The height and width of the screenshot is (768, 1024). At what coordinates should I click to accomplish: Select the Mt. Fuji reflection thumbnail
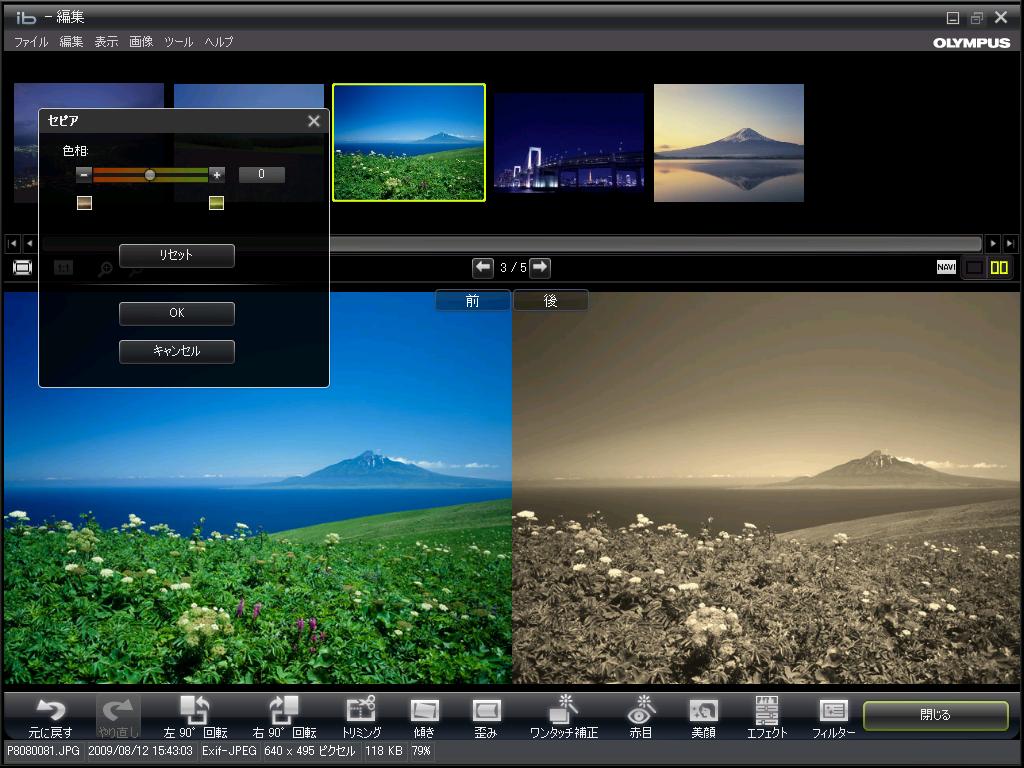click(729, 142)
